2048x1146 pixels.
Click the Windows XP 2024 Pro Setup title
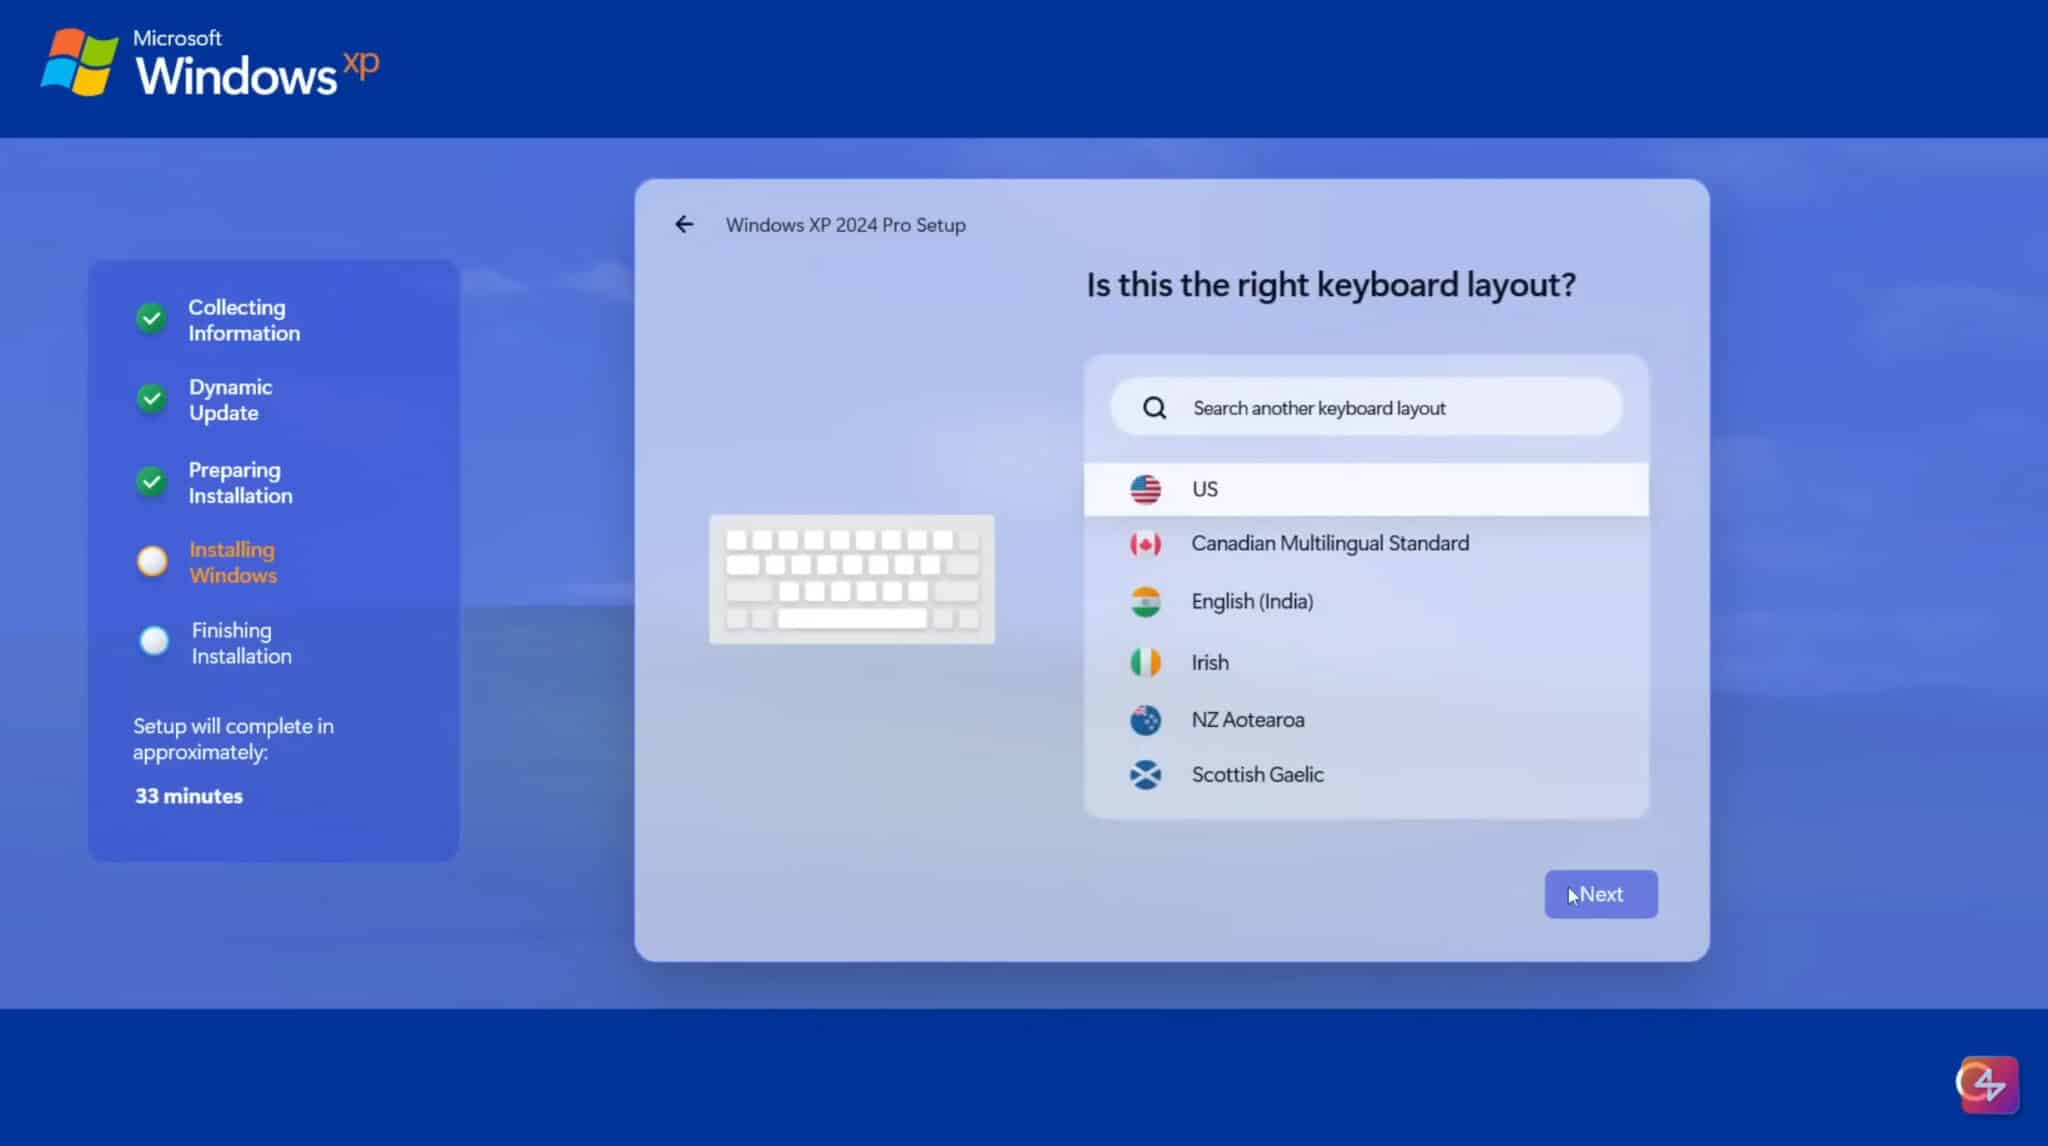(x=846, y=225)
